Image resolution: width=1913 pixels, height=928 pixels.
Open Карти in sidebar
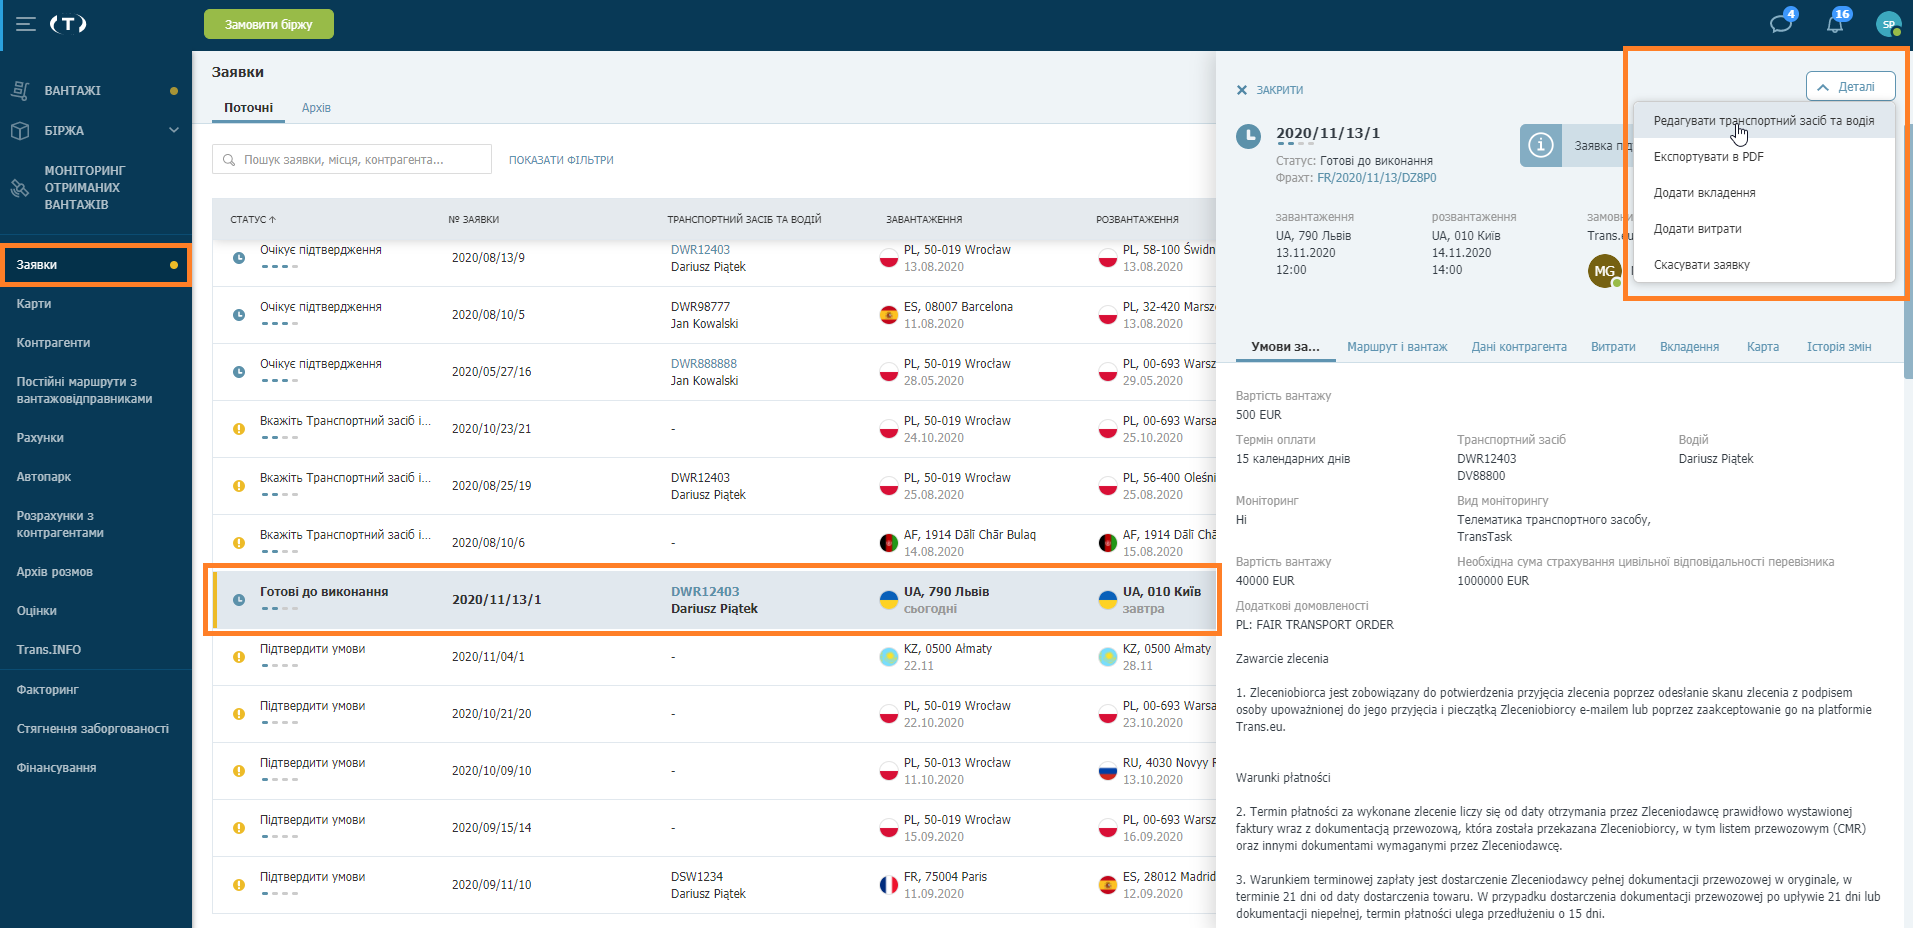click(34, 304)
